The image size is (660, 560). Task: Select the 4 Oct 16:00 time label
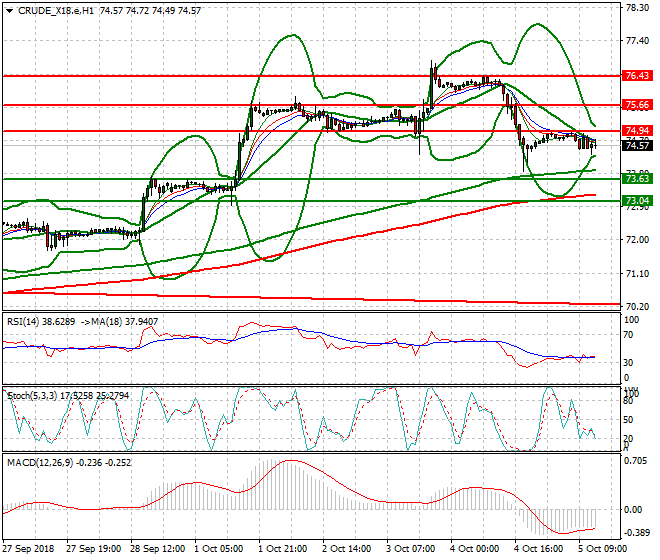pyautogui.click(x=538, y=549)
